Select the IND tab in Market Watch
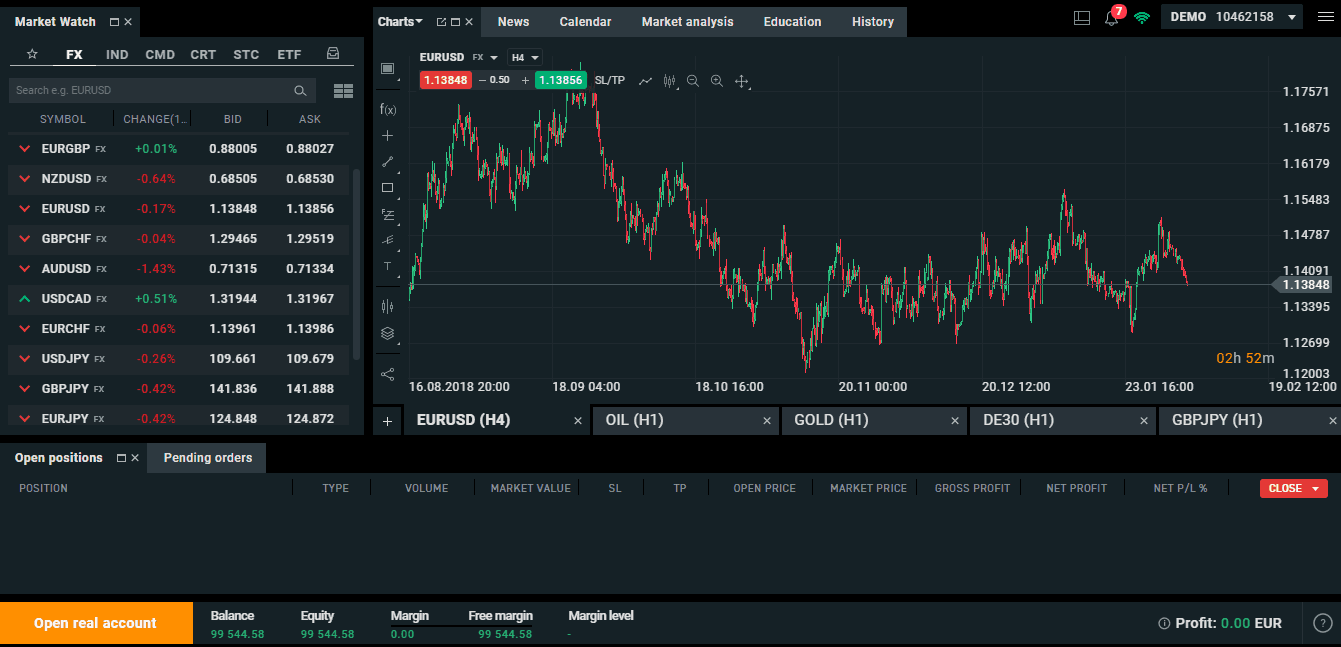1341x647 pixels. tap(117, 54)
